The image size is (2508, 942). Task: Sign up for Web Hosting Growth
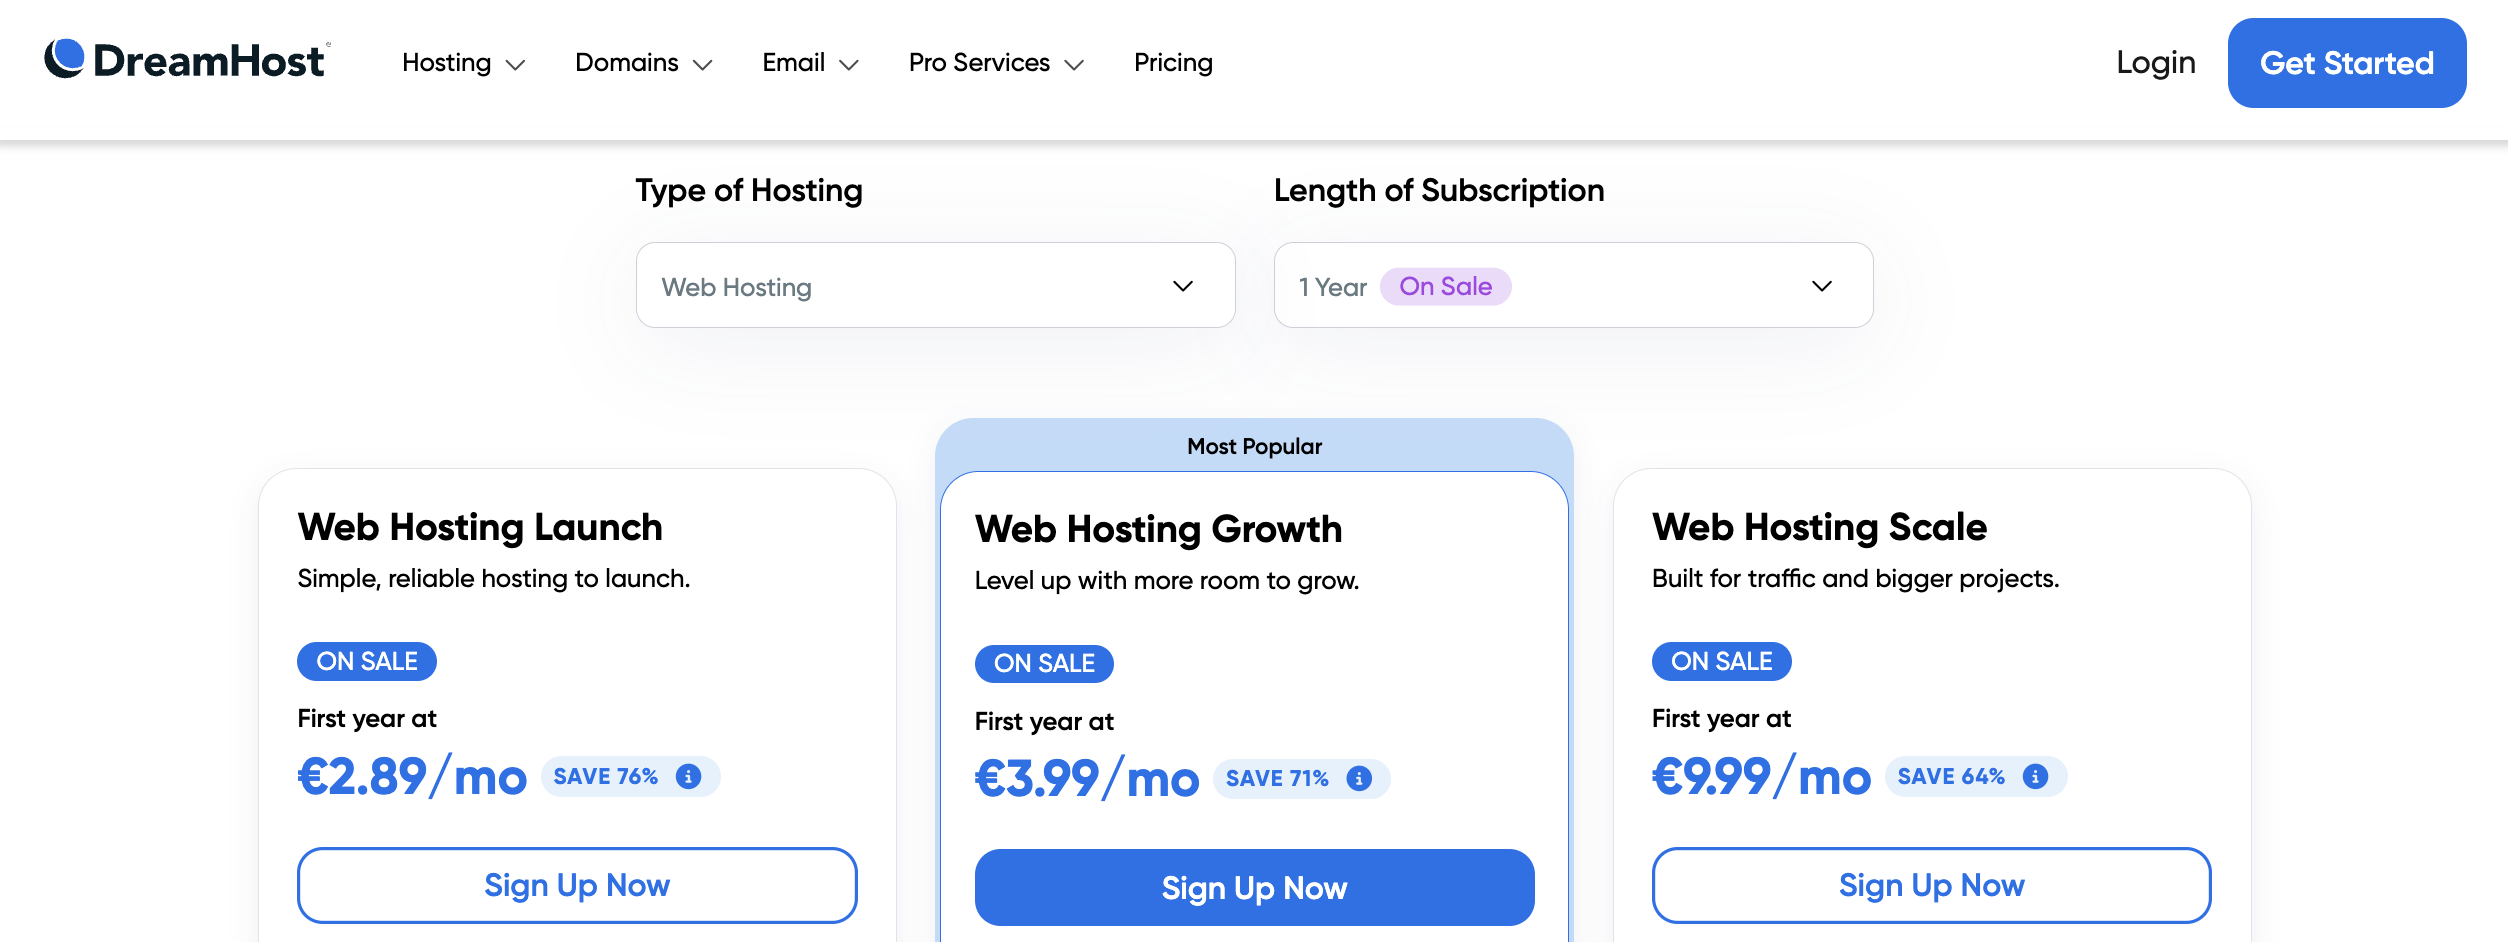coord(1254,888)
